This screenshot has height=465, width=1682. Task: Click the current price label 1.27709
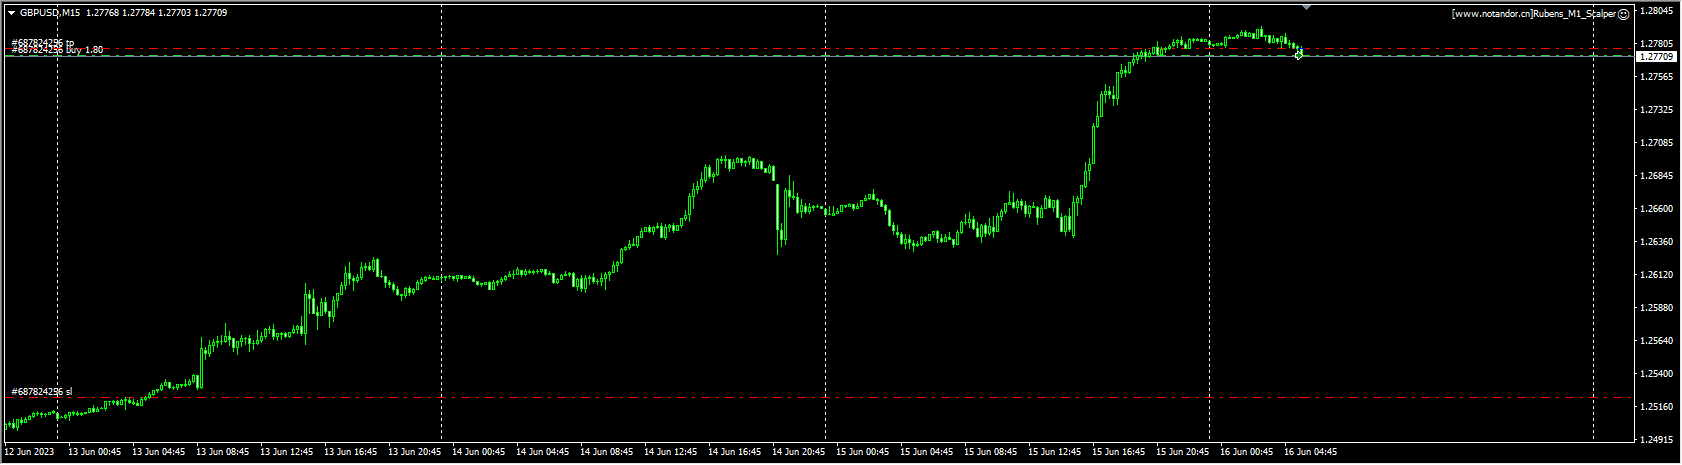(1656, 57)
